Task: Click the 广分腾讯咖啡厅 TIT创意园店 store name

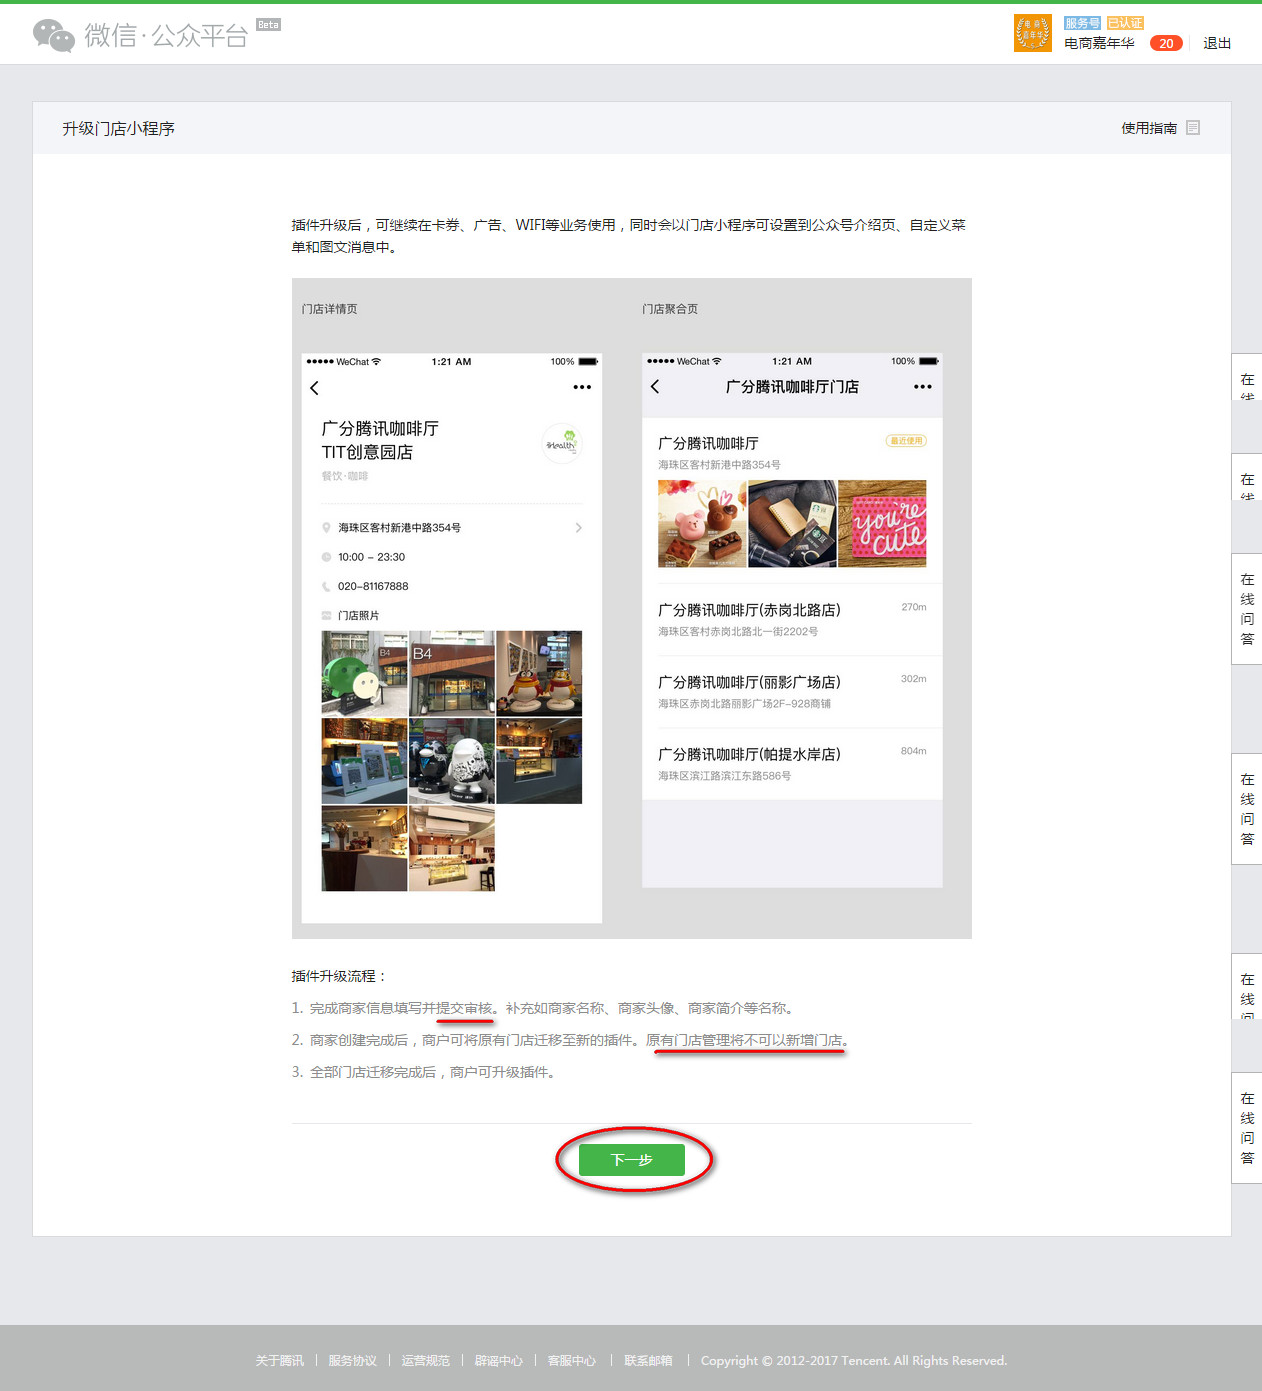Action: coord(380,440)
